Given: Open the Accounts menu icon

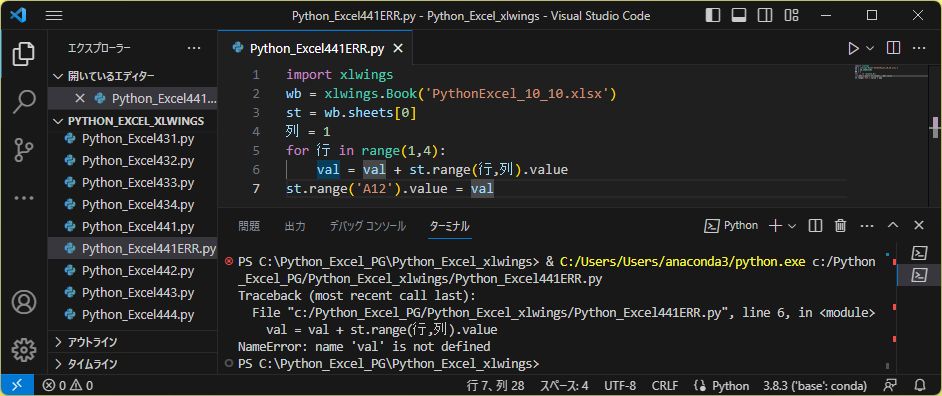Looking at the screenshot, I should [x=23, y=302].
